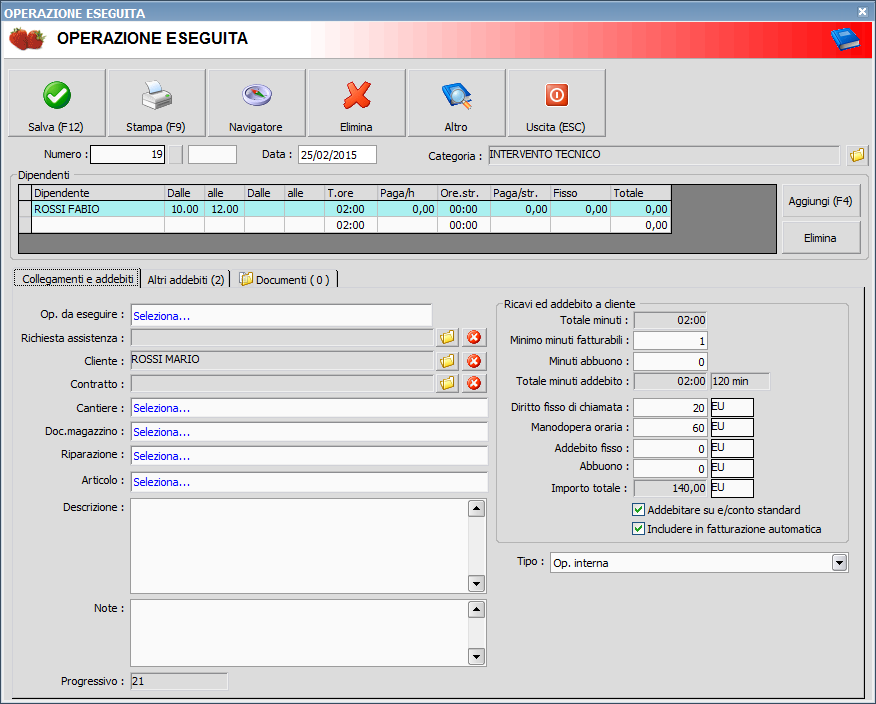Switch to Collegamenti e addebiti tab
The width and height of the screenshot is (876, 704).
click(77, 279)
